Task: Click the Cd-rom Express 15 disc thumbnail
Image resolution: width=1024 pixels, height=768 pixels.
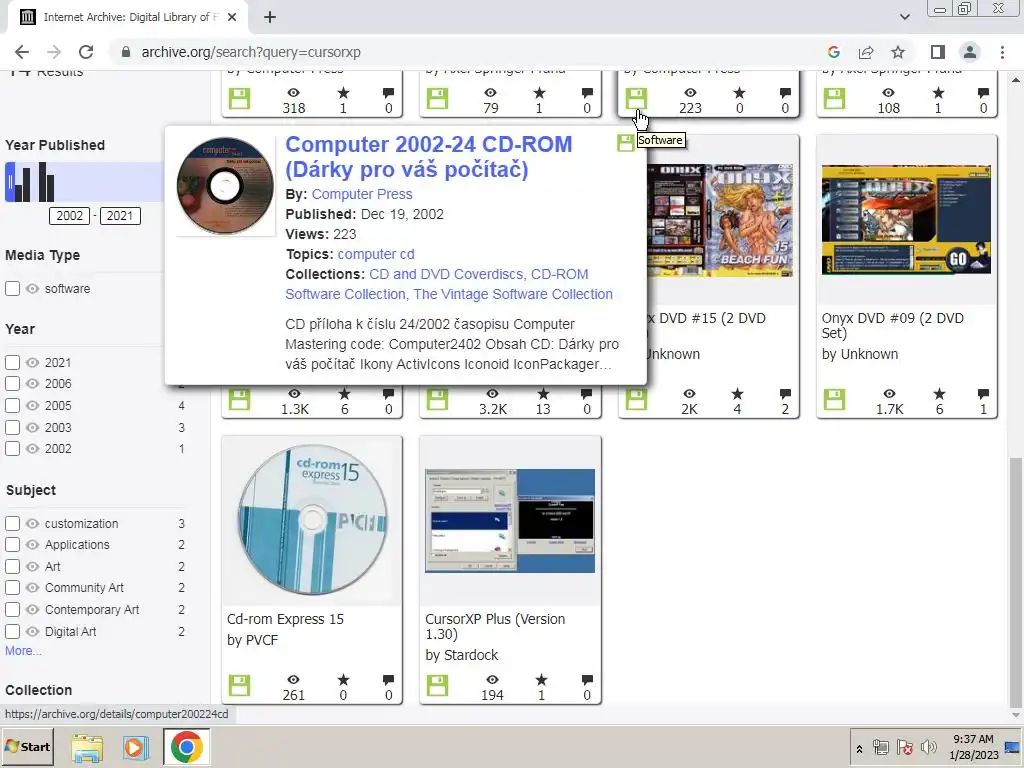Action: pyautogui.click(x=312, y=520)
